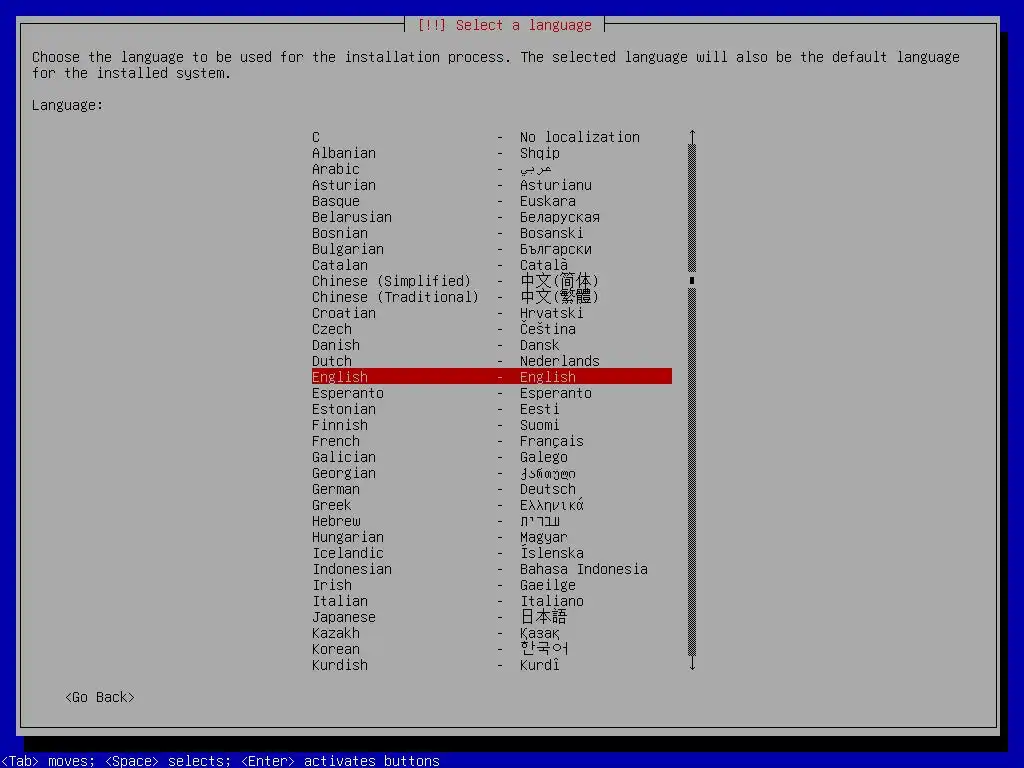Select the Arabic language row
The width and height of the screenshot is (1024, 768).
(492, 169)
